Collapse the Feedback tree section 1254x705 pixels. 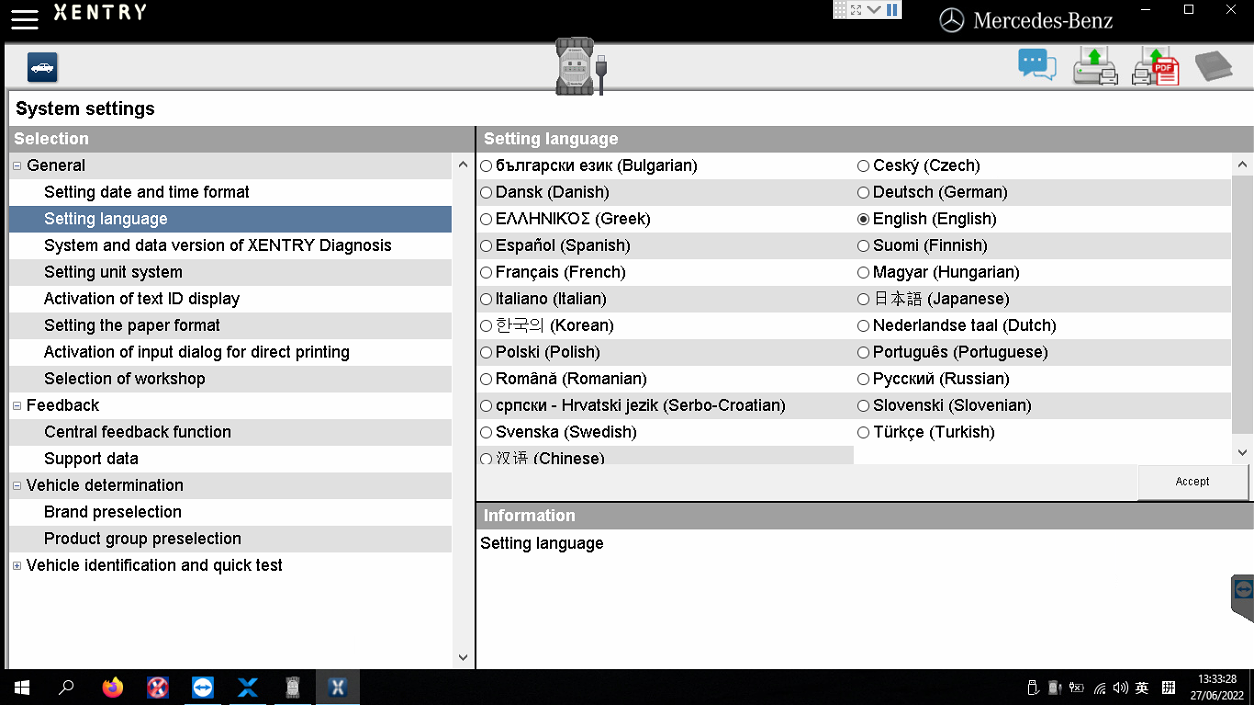17,406
